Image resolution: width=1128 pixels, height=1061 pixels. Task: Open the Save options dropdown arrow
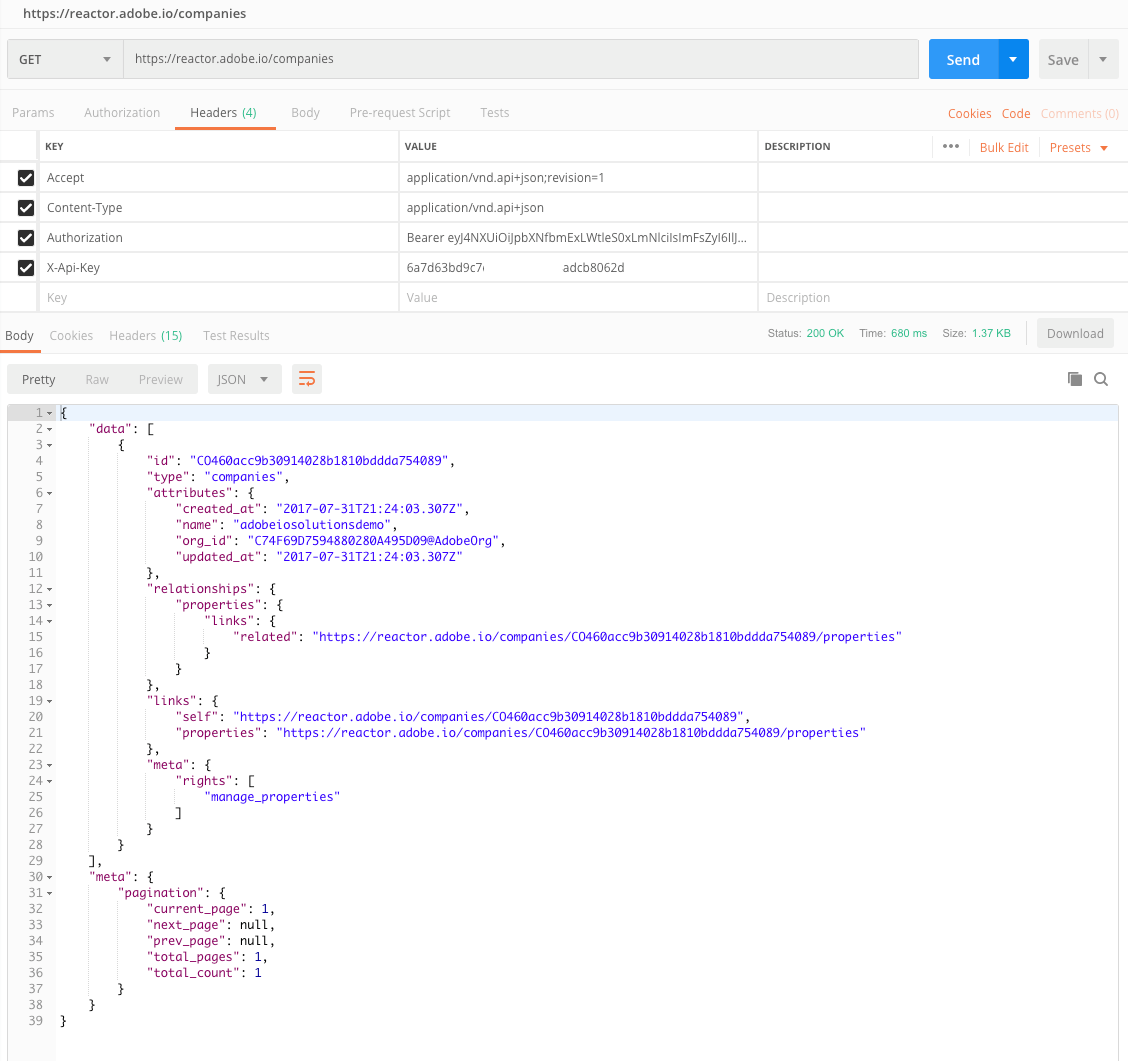[1103, 59]
